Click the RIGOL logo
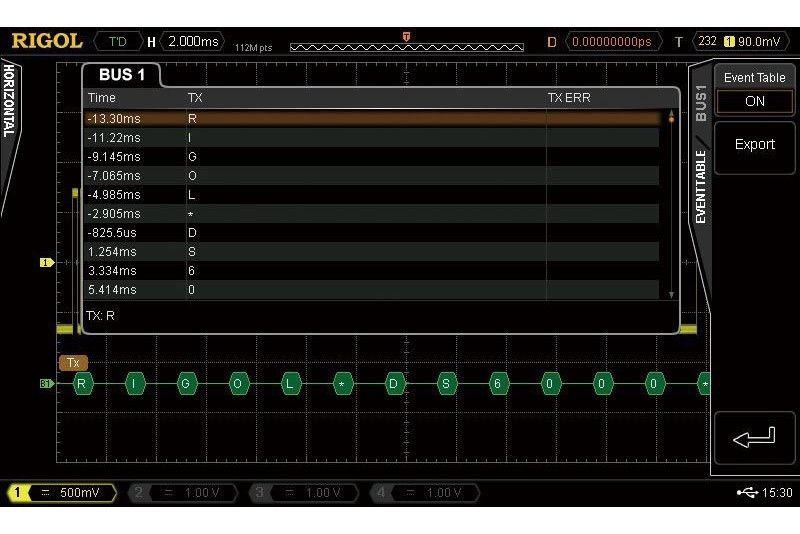 pyautogui.click(x=47, y=41)
